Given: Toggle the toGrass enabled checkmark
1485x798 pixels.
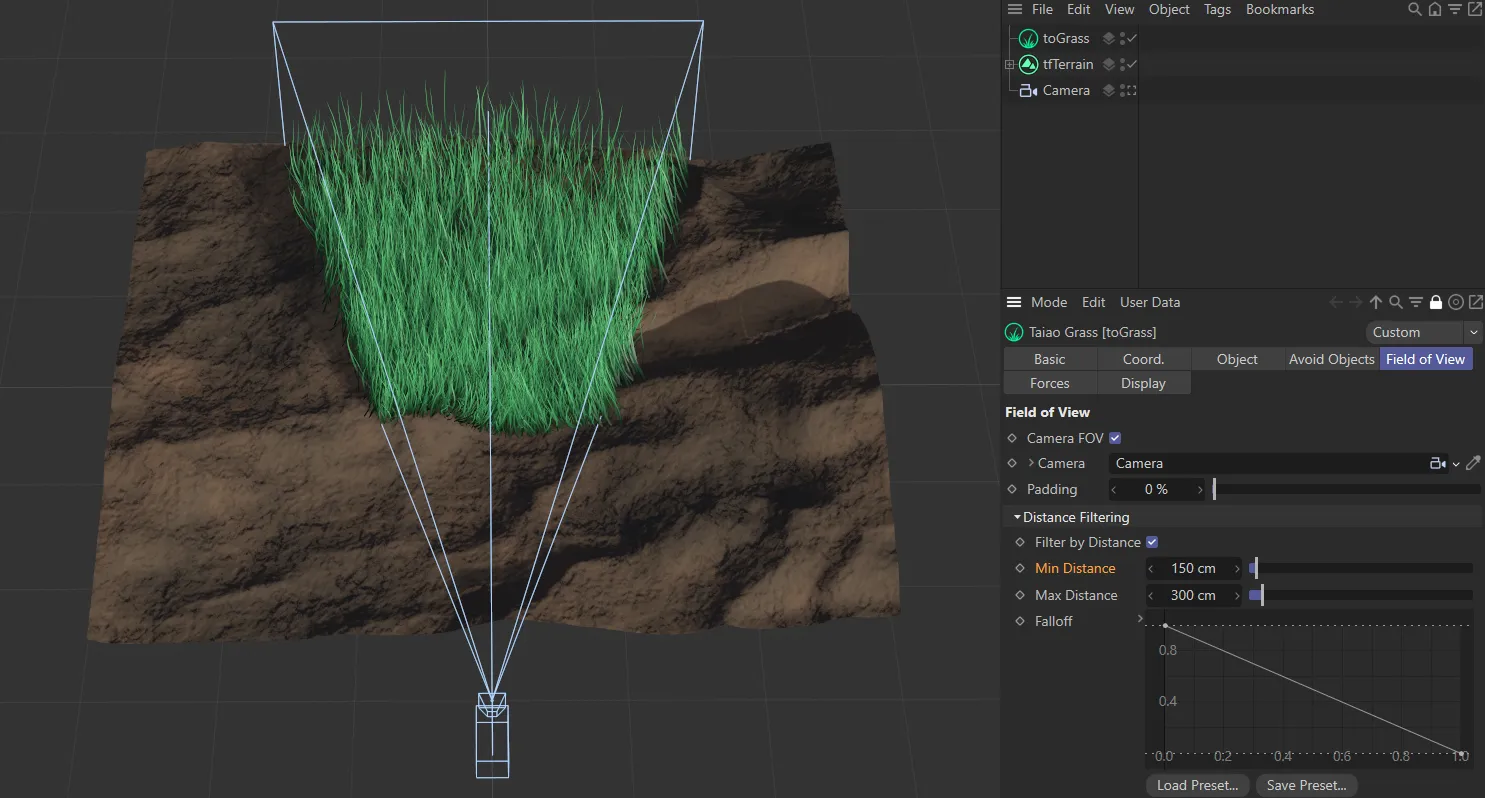Looking at the screenshot, I should coord(1132,39).
